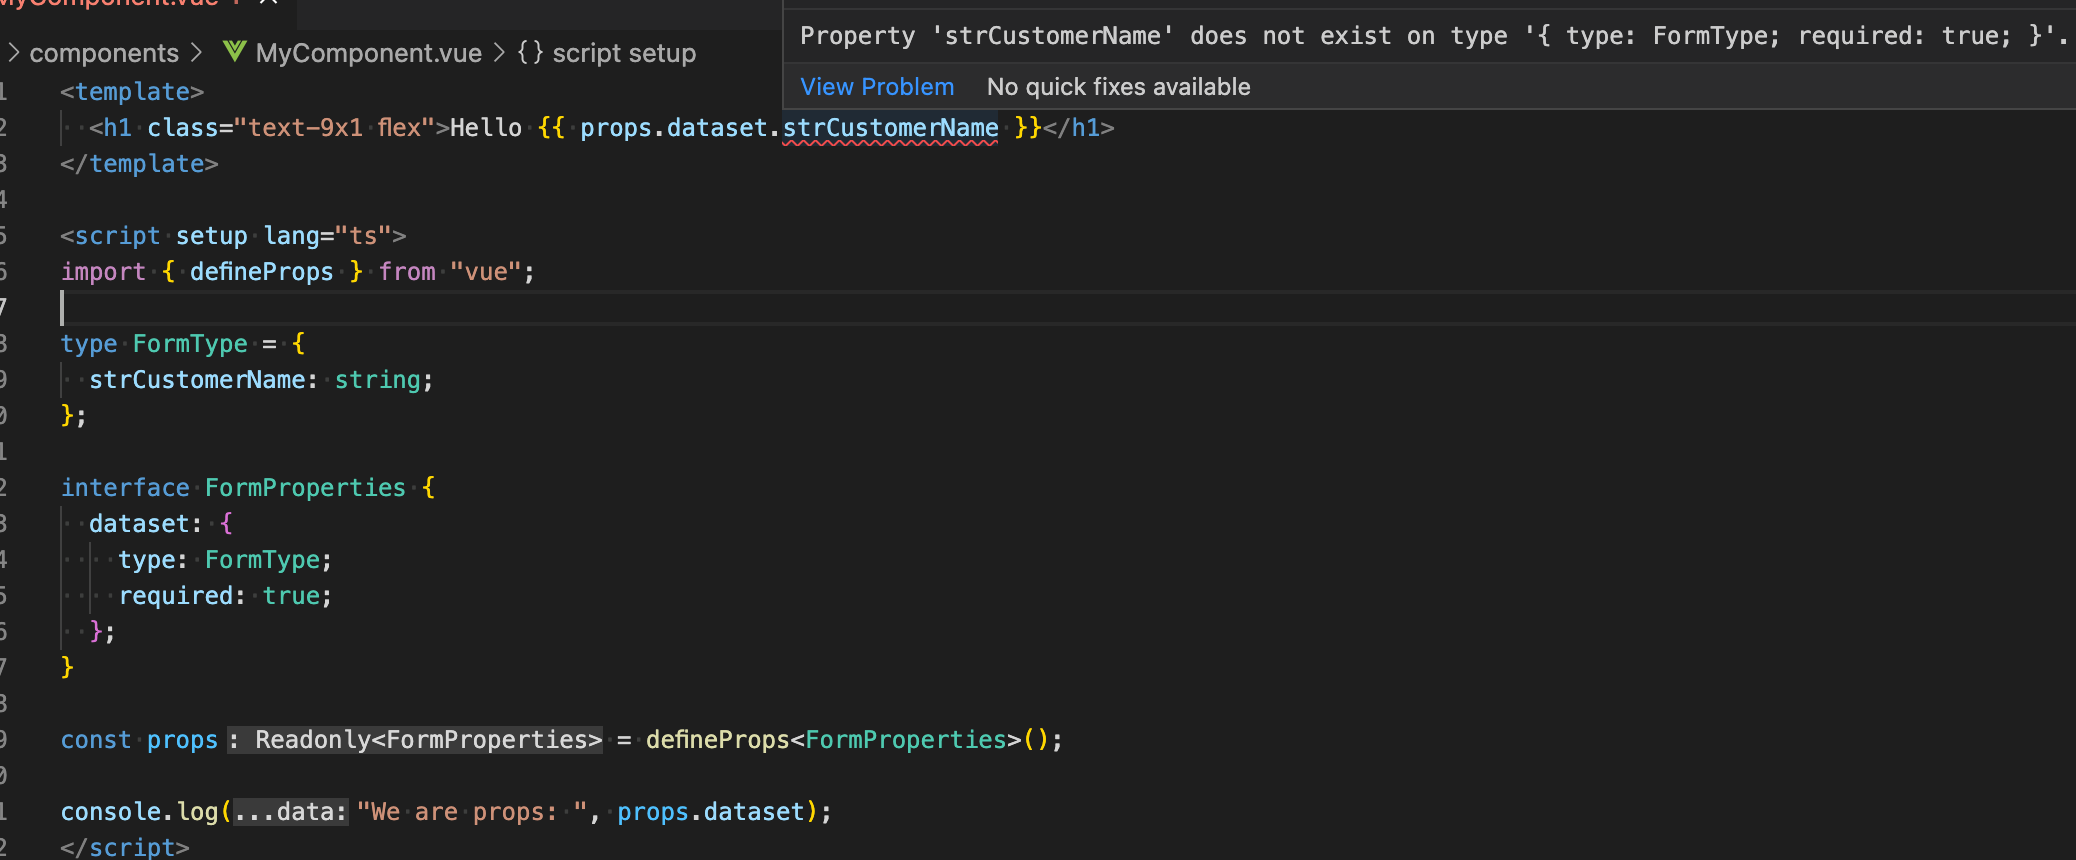Click 'strCustomerName: string;' property line
2076x860 pixels.
261,380
